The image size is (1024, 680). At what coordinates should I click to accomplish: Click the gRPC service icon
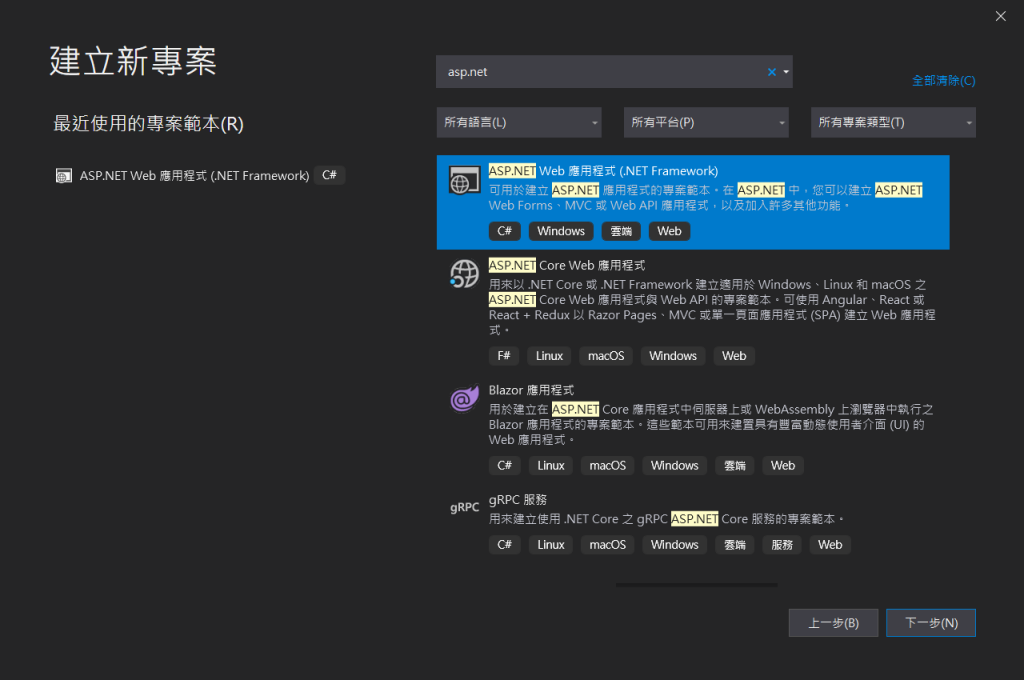pos(464,507)
